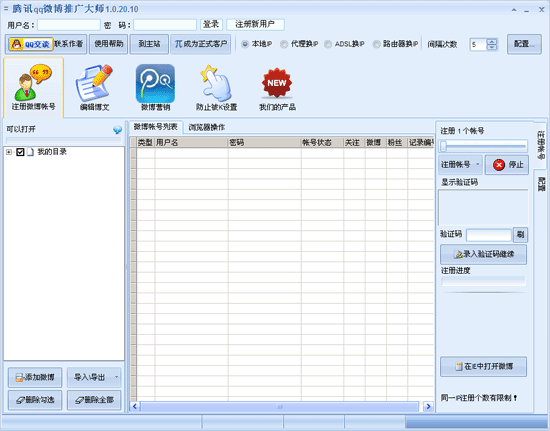Click the 删除勾选 eraser button

coord(35,400)
